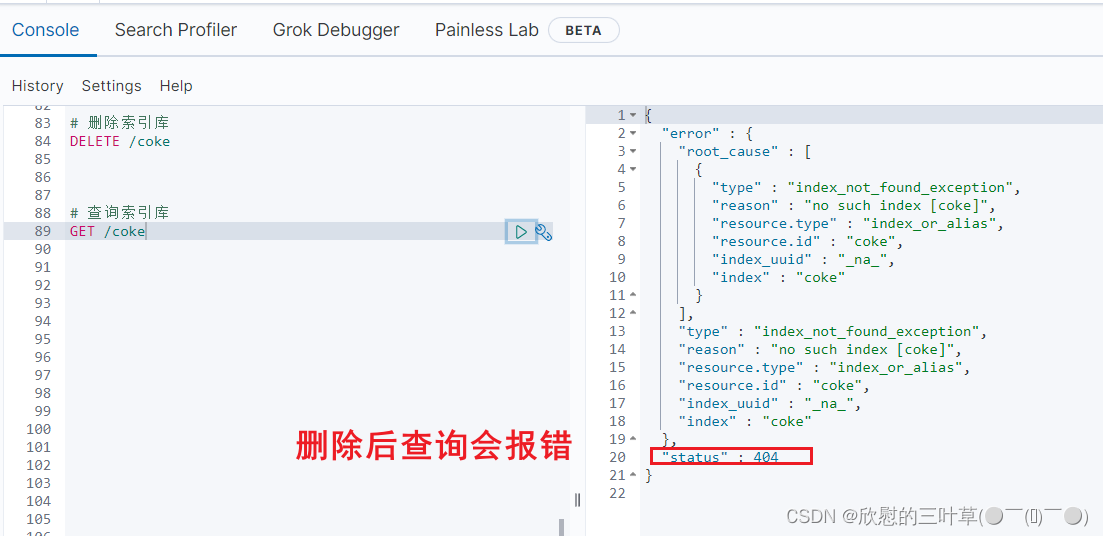Click the BETA badge next to Painless Lab

(x=584, y=30)
